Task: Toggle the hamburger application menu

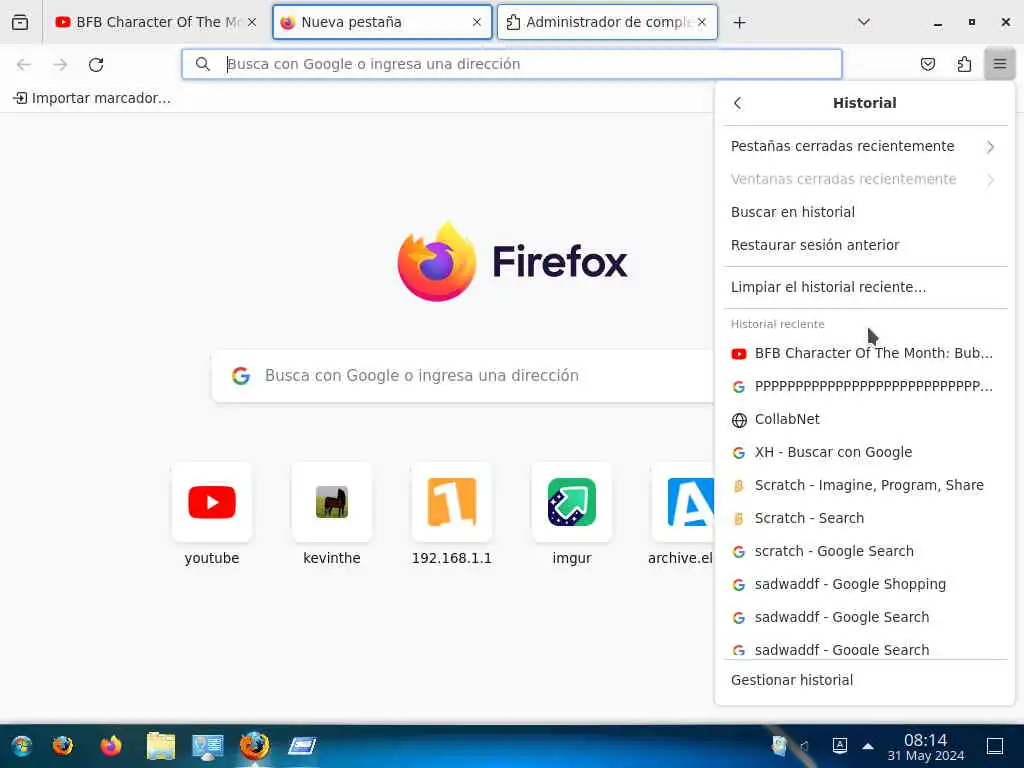Action: (1000, 64)
